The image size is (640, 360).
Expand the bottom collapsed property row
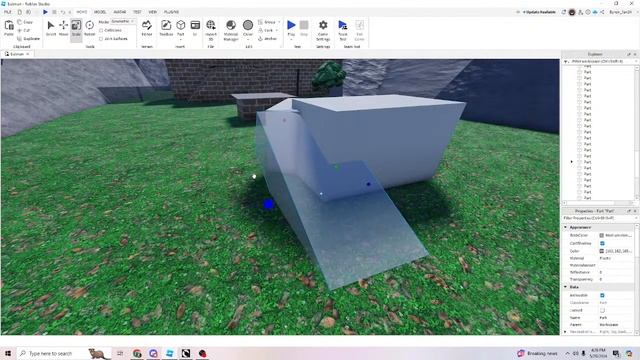click(x=566, y=332)
